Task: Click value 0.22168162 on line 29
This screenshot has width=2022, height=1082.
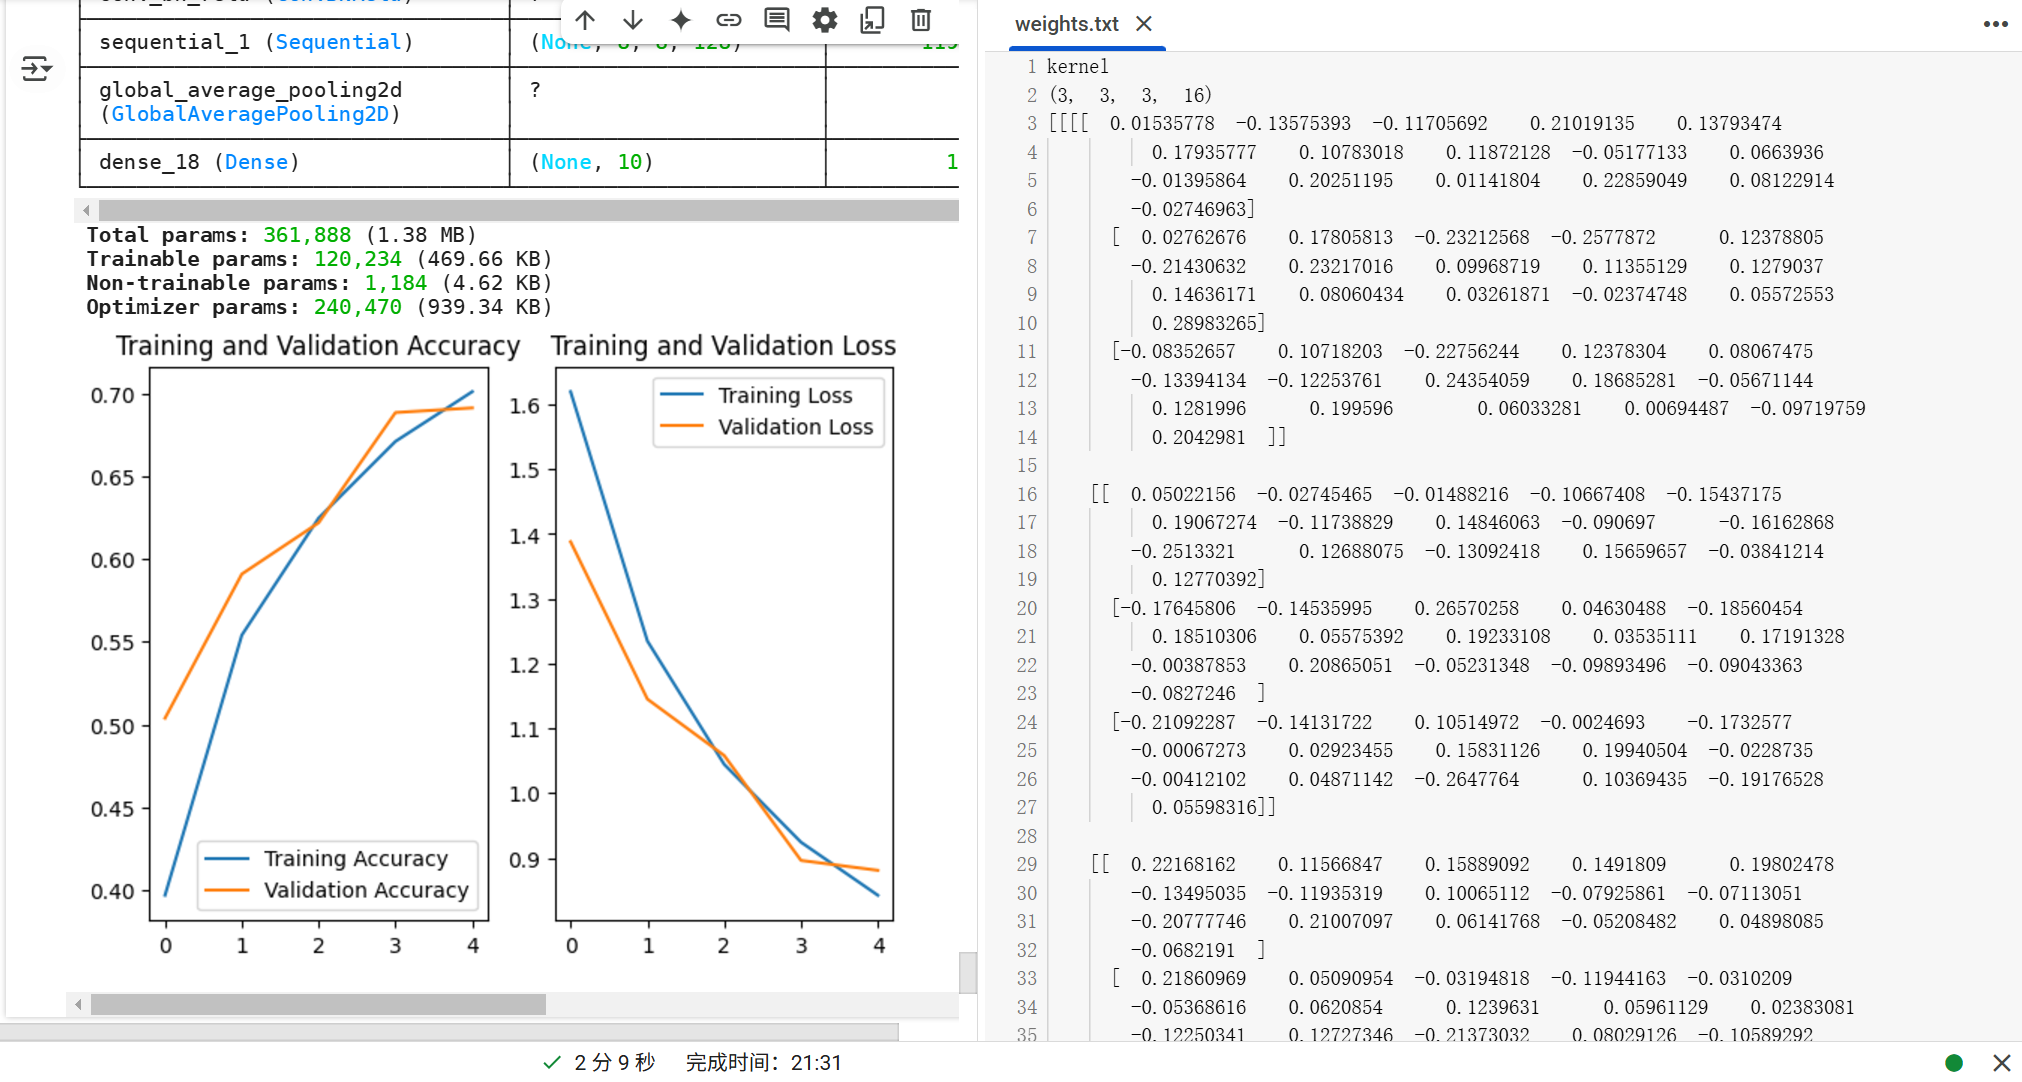Action: point(1183,864)
